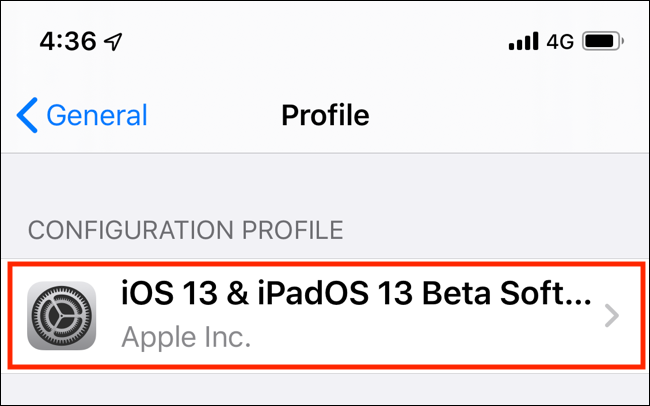This screenshot has width=650, height=406.
Task: Tap the Profile page title
Action: [325, 115]
